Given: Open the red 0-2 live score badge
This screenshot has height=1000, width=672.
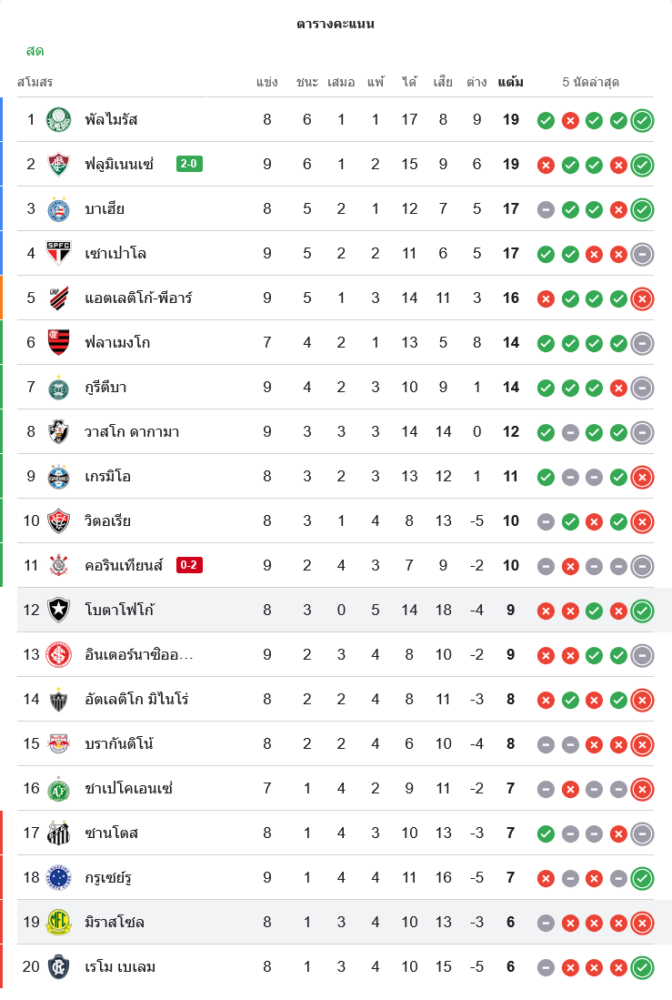Looking at the screenshot, I should click(x=189, y=565).
